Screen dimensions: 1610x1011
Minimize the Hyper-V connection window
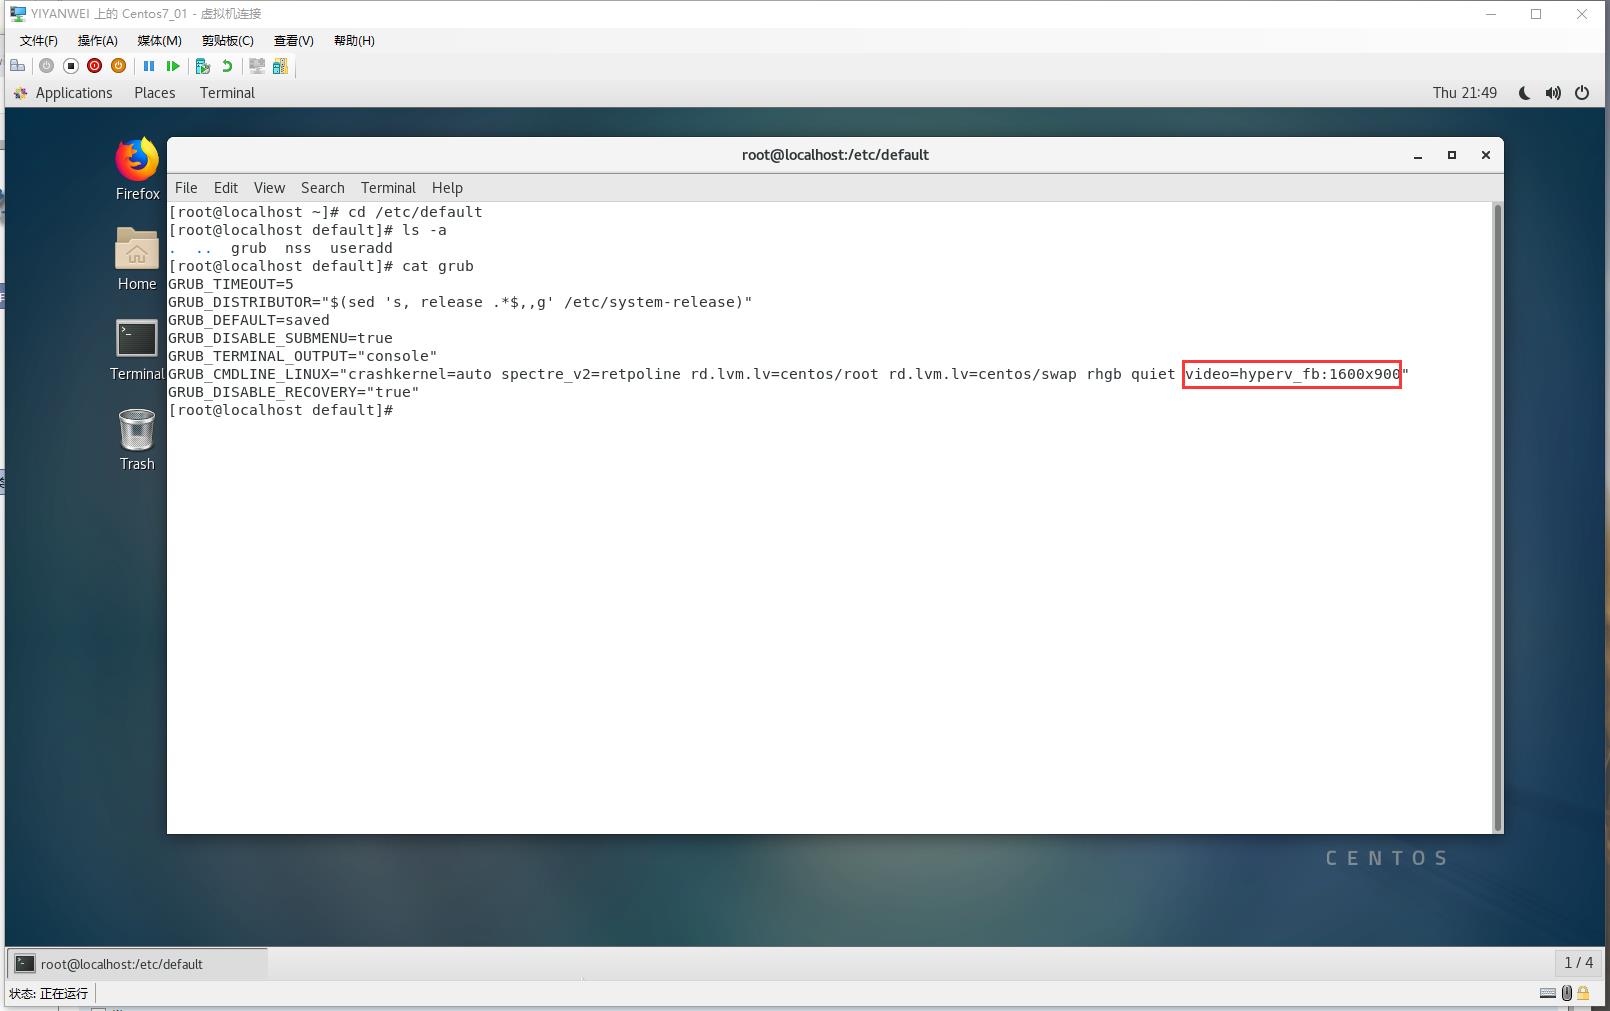point(1491,14)
